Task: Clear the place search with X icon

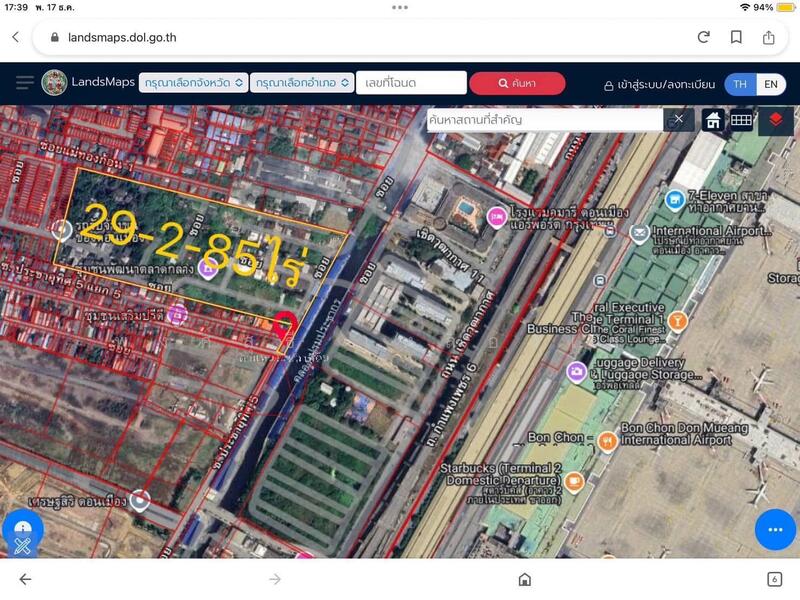Action: tap(678, 120)
